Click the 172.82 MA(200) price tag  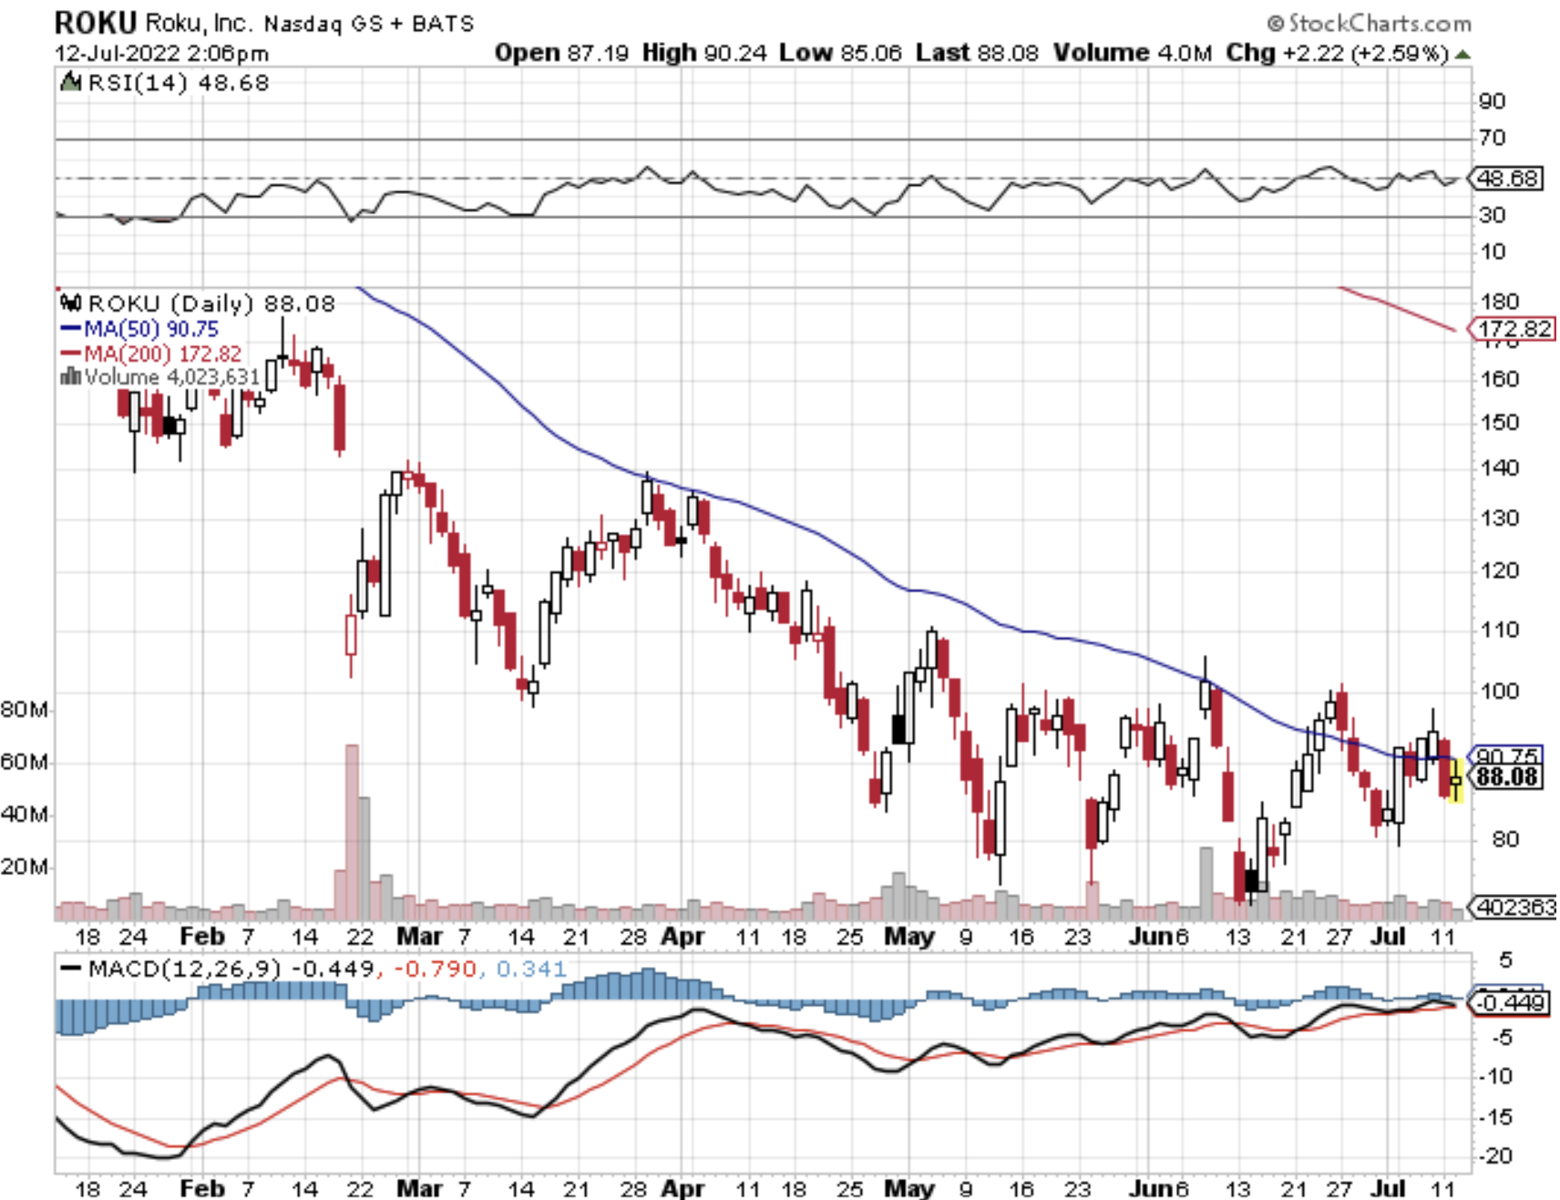[1513, 329]
